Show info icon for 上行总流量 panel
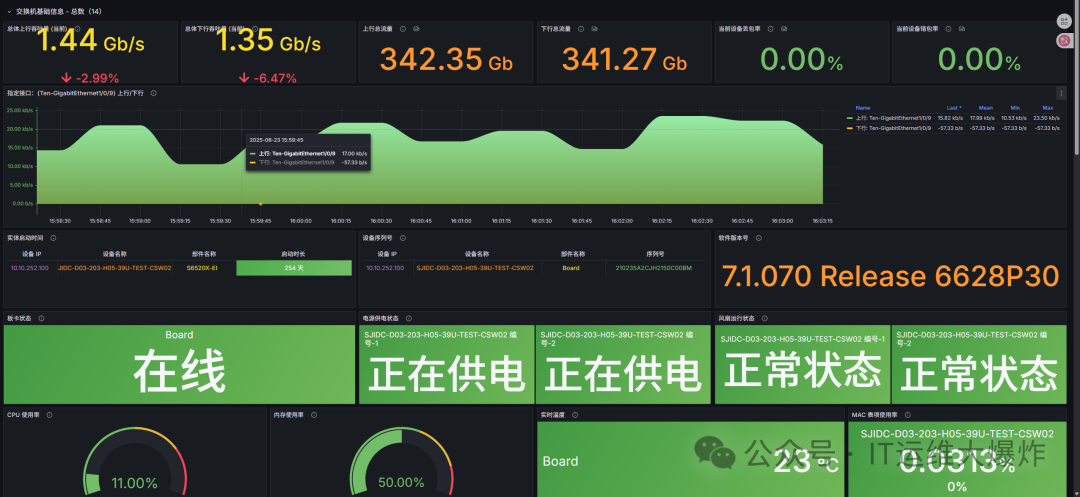Viewport: 1080px width, 497px height. (403, 29)
